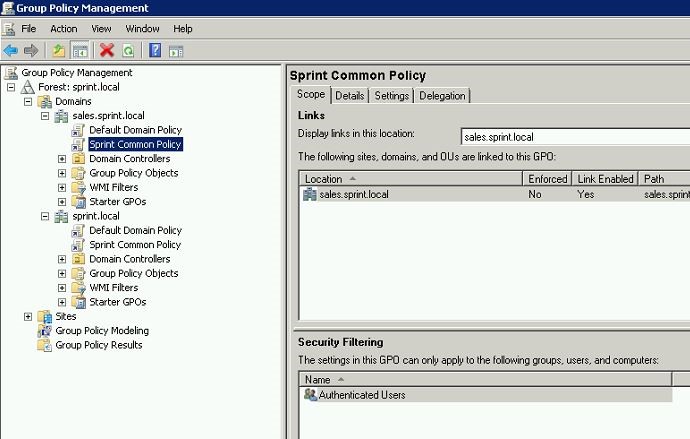
Task: Click the Domain Controllers folder icon under sales.sprint.local
Action: coord(78,158)
